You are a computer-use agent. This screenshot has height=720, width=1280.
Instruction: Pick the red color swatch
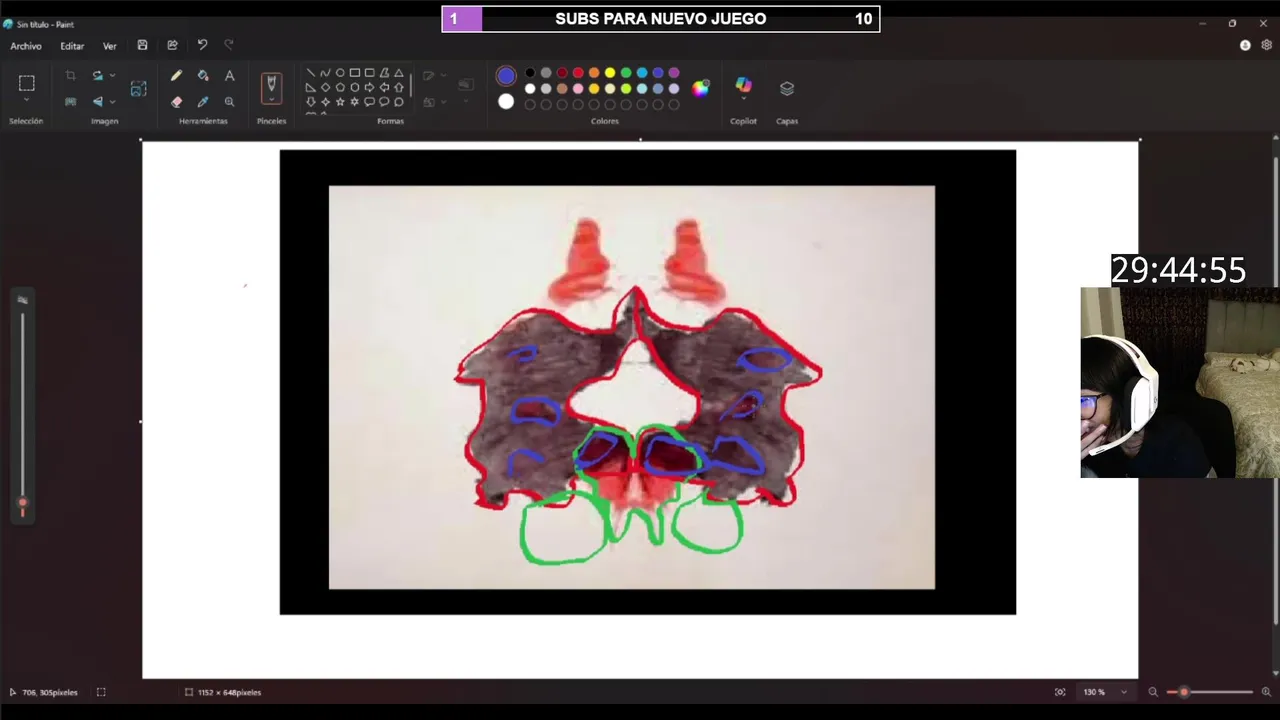[578, 73]
